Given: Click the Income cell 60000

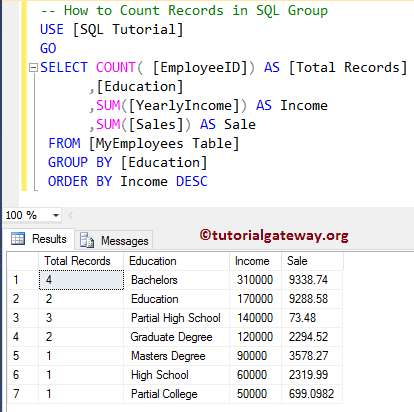Looking at the screenshot, I should click(256, 375).
